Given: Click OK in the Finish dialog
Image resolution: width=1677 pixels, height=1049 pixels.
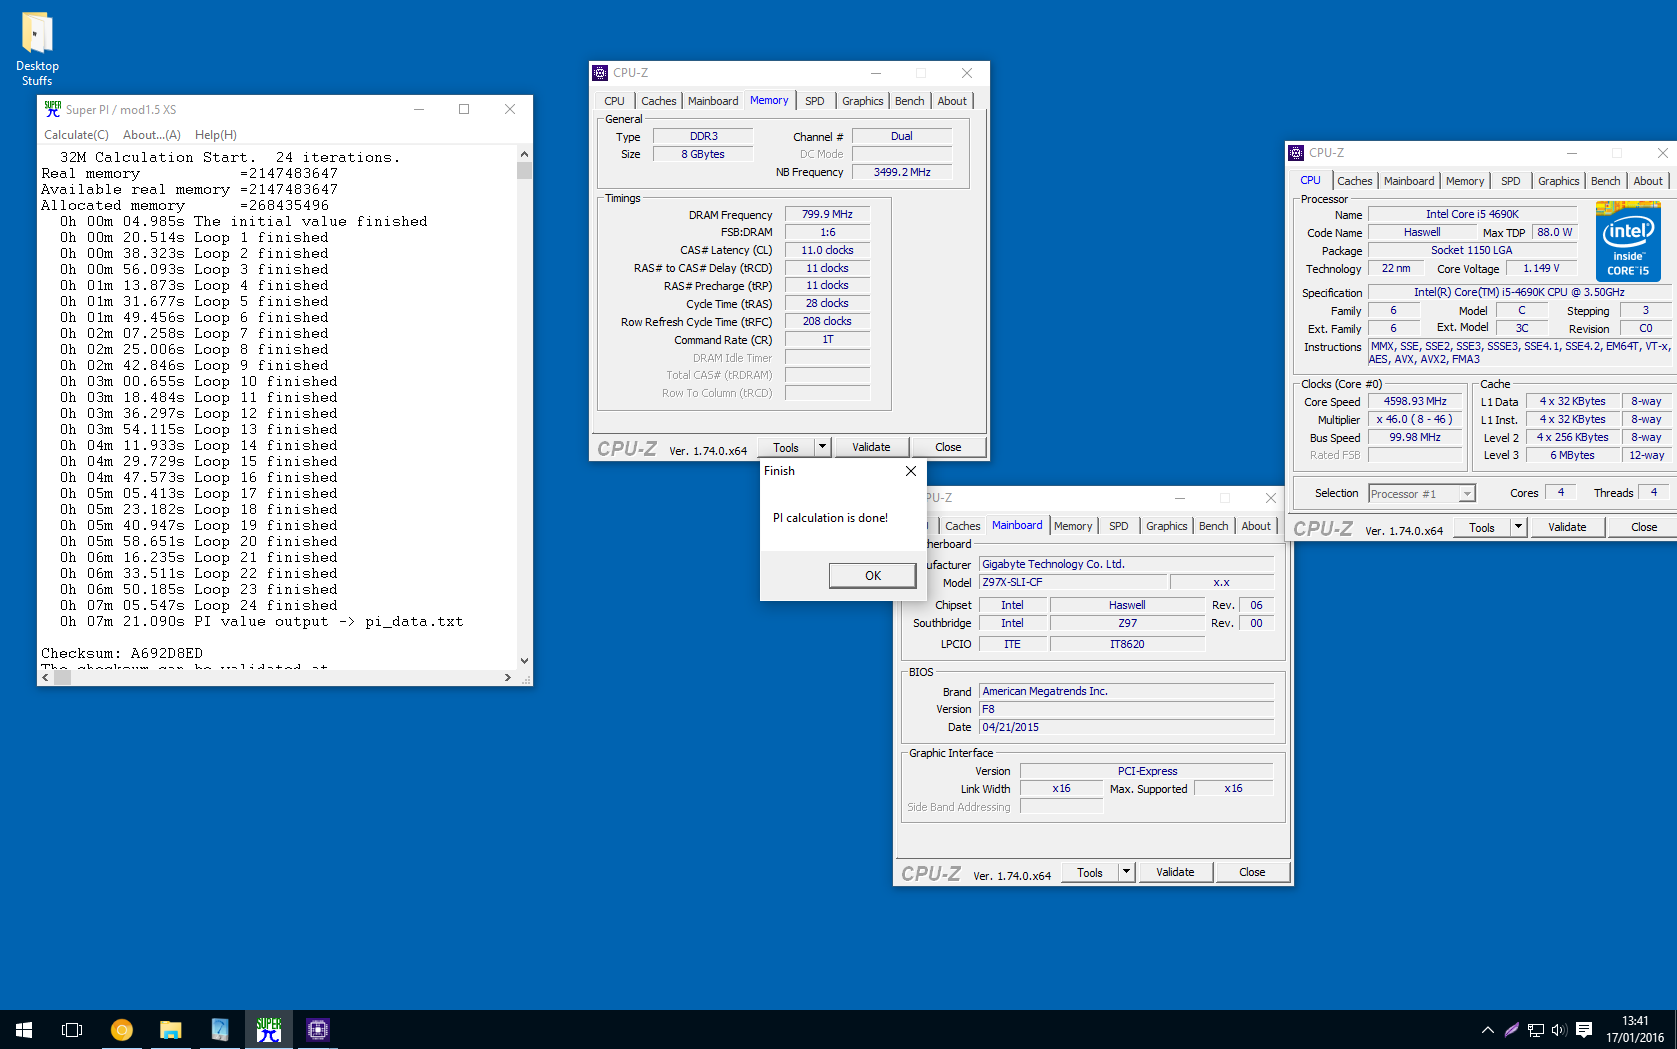Looking at the screenshot, I should (872, 575).
